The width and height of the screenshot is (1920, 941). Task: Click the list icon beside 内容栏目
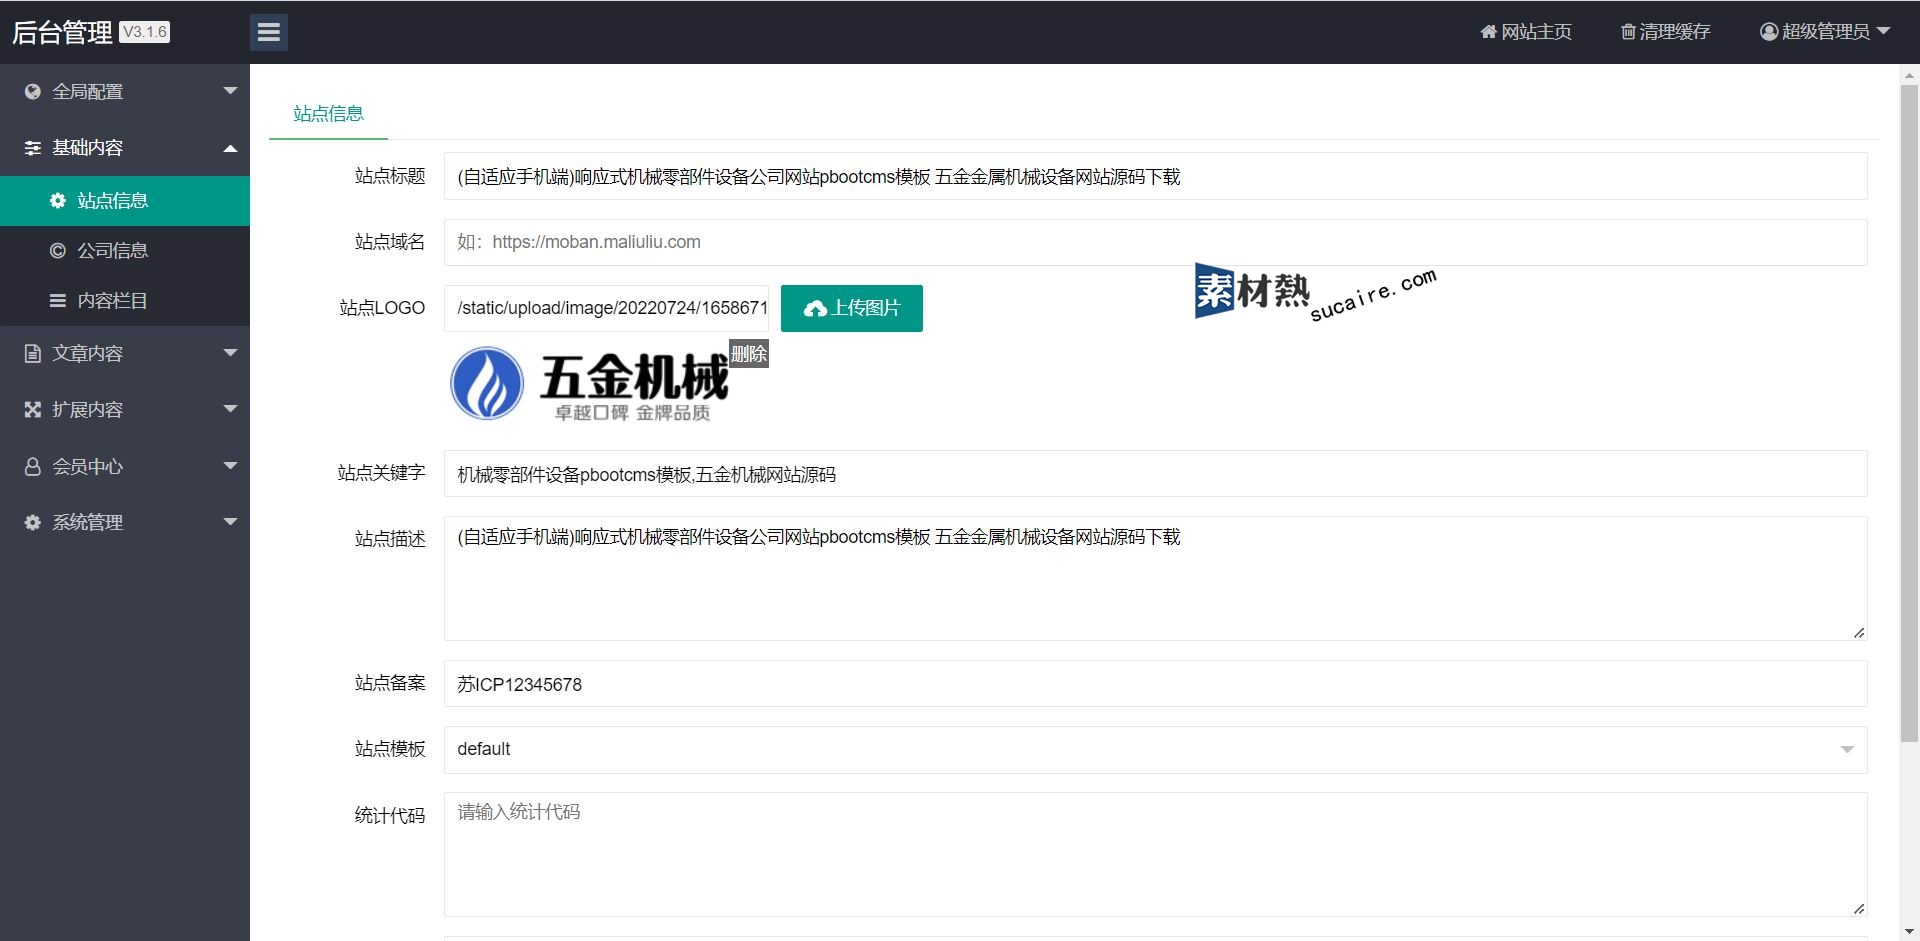click(x=58, y=300)
